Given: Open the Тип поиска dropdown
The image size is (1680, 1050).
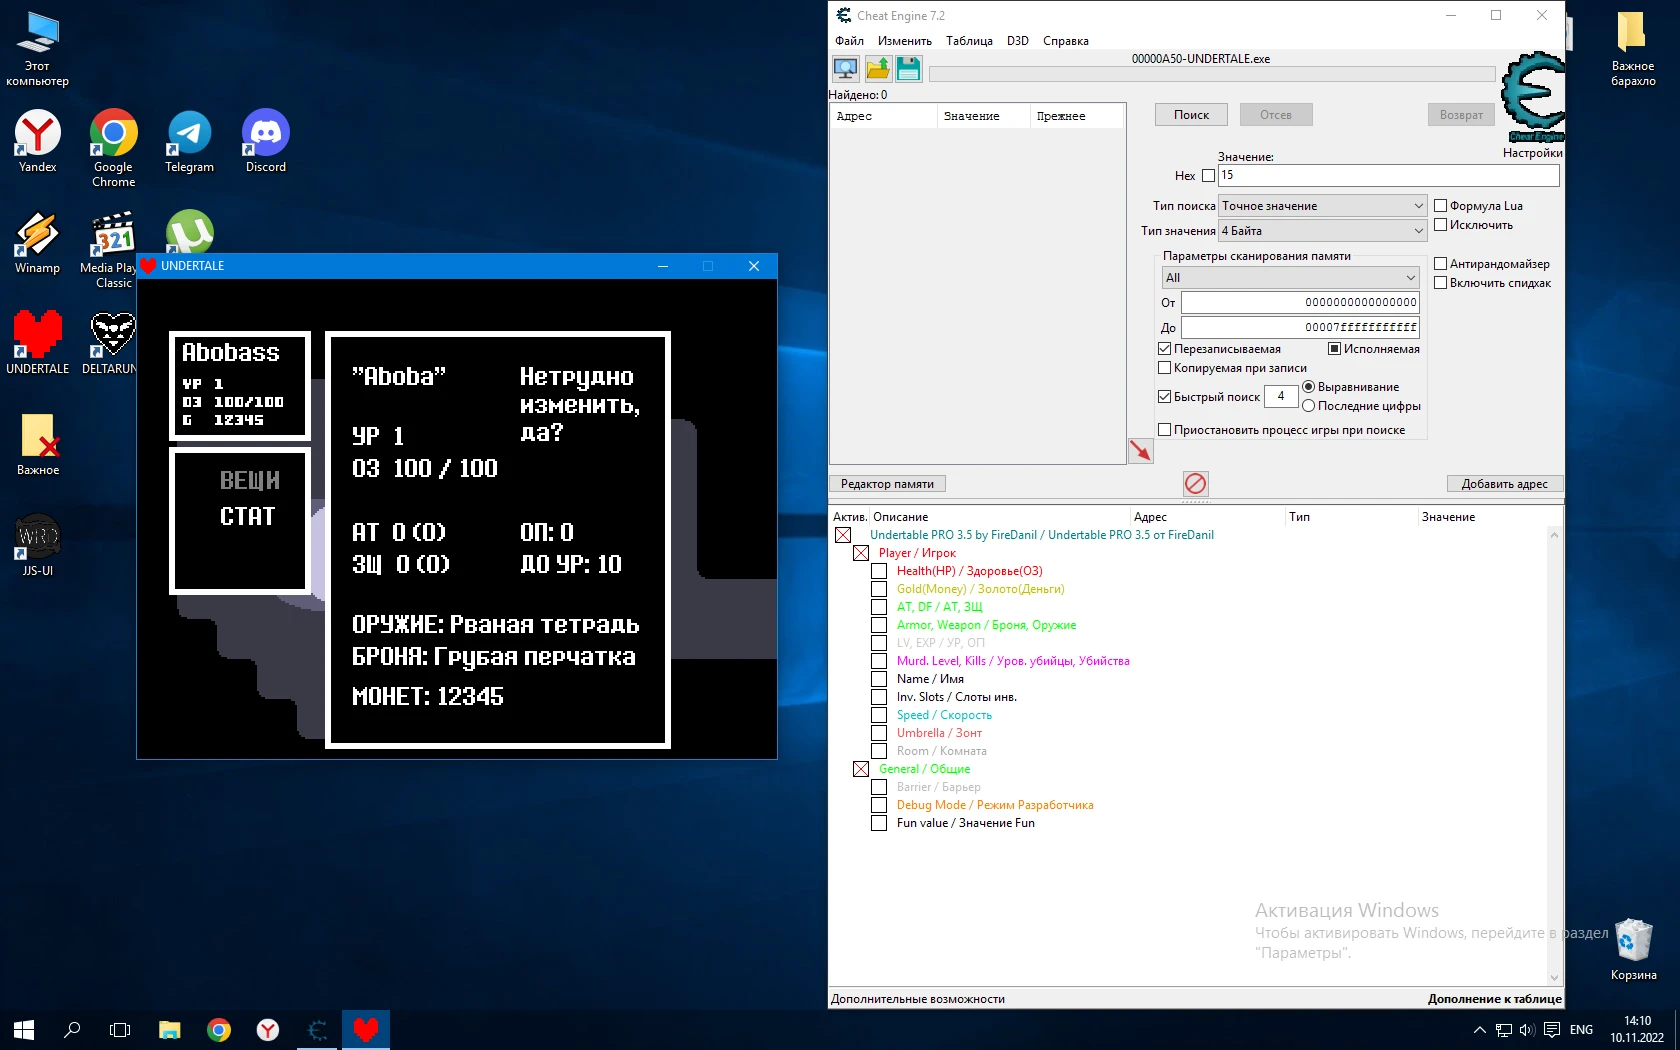Looking at the screenshot, I should click(x=1322, y=206).
